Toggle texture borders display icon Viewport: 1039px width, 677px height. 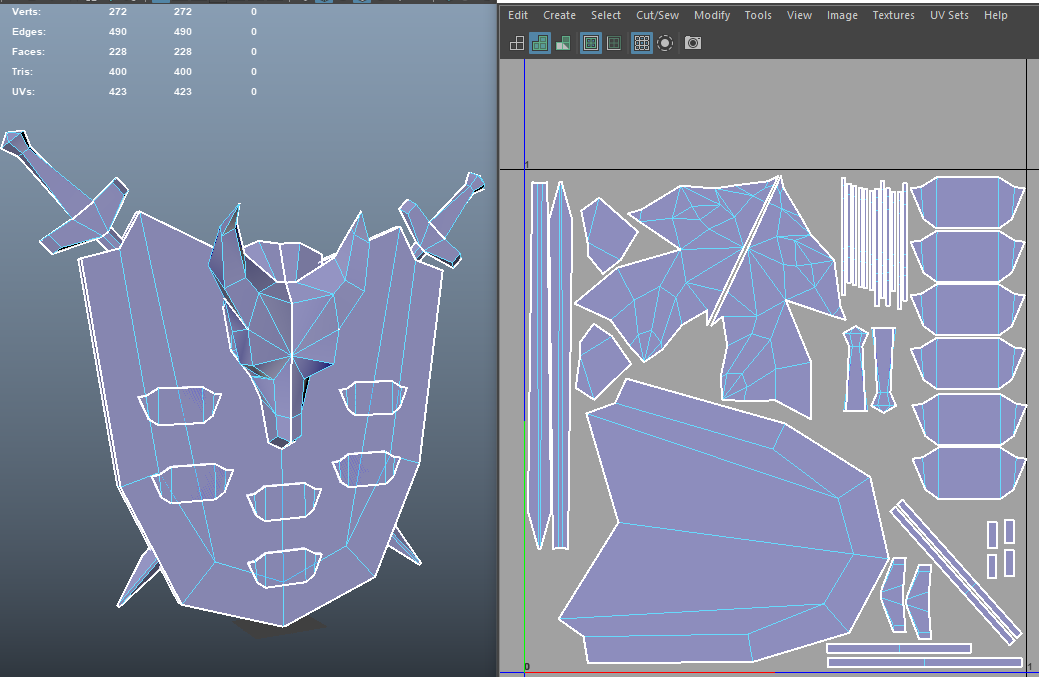[x=591, y=43]
